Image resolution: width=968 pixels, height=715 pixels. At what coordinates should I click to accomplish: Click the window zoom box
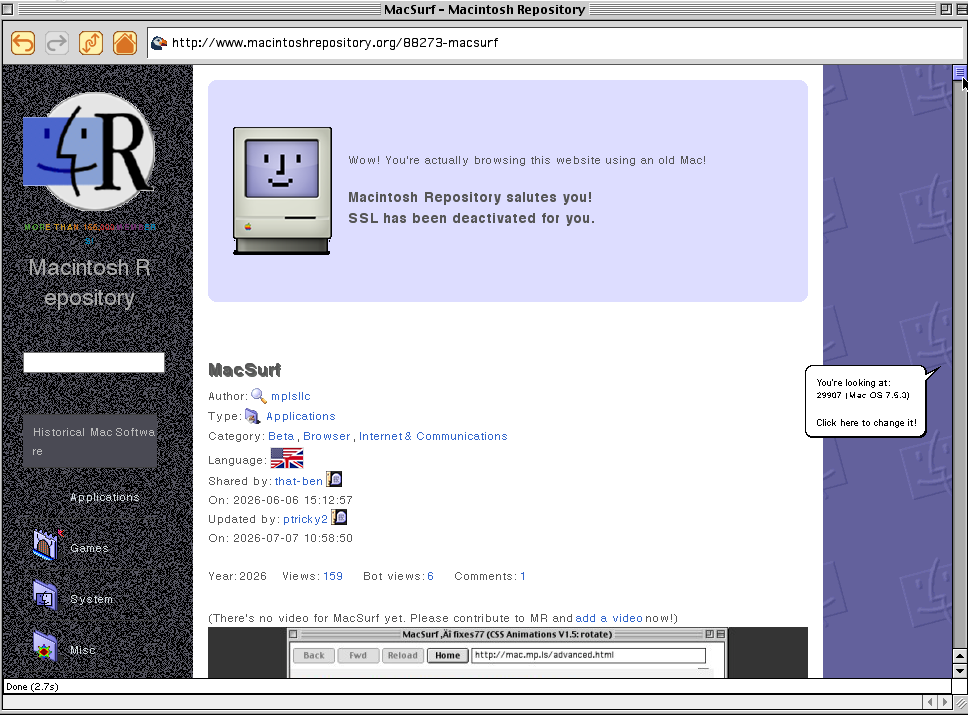click(946, 9)
